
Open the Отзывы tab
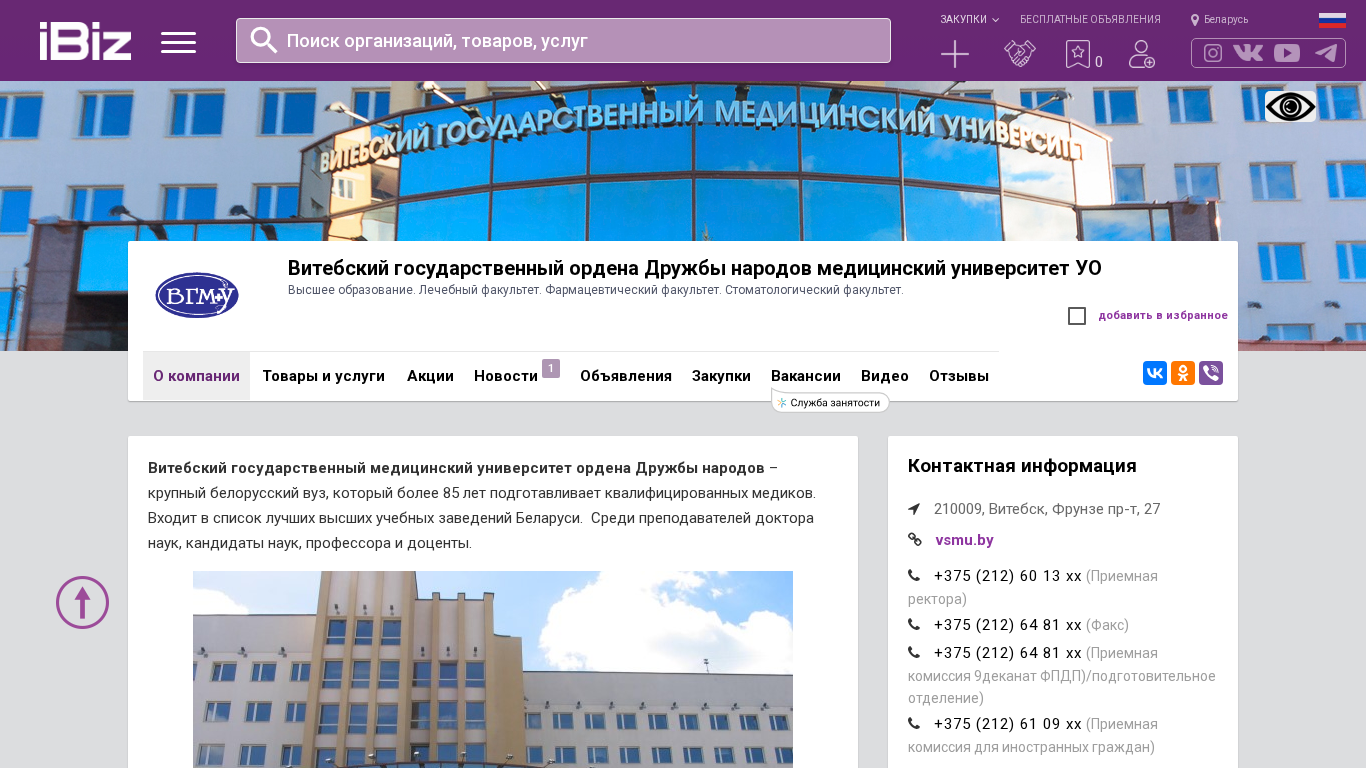[x=959, y=376]
